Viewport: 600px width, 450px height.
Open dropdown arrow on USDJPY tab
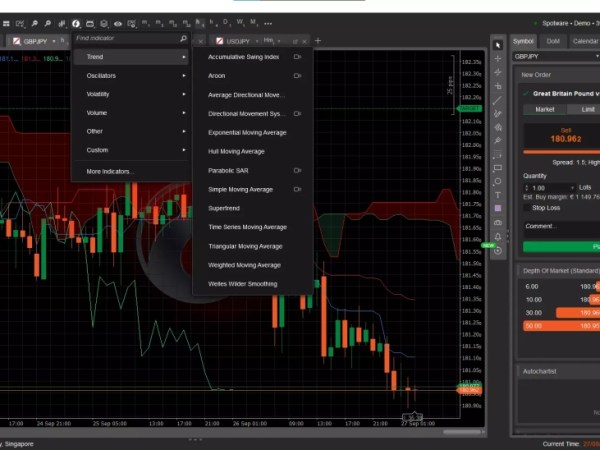tap(257, 41)
